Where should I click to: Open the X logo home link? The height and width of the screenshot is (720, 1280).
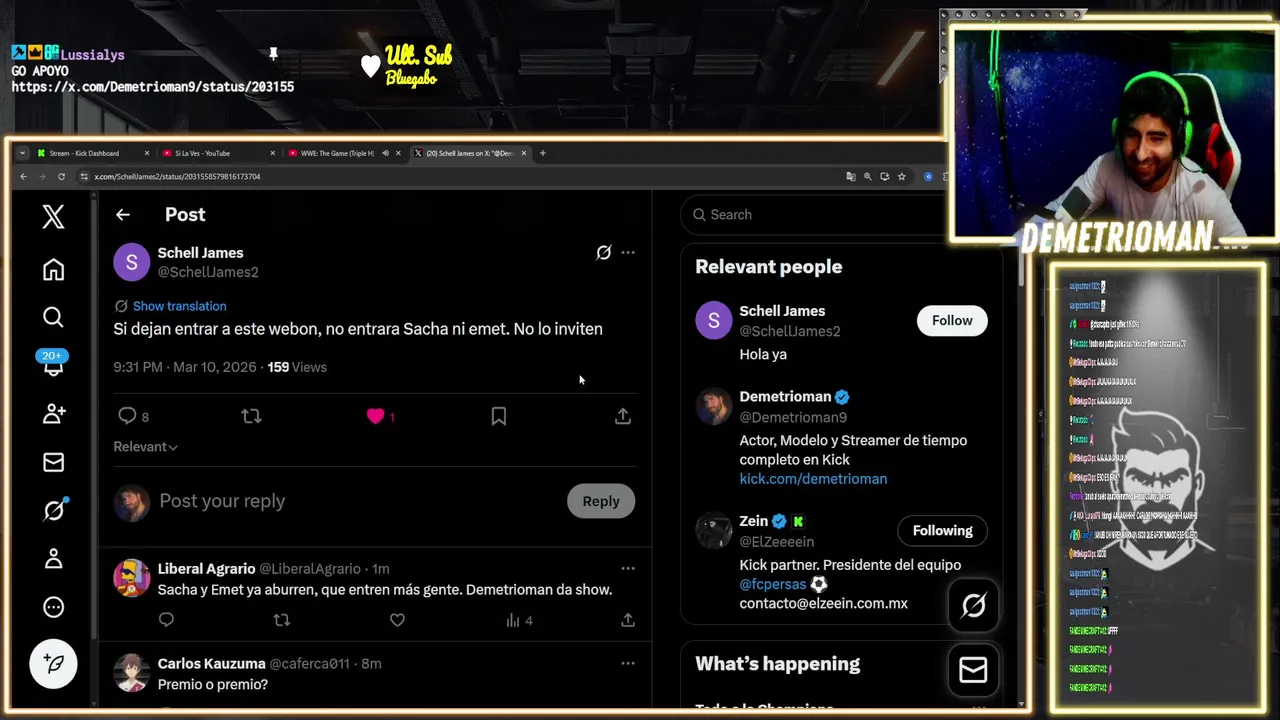tap(53, 216)
